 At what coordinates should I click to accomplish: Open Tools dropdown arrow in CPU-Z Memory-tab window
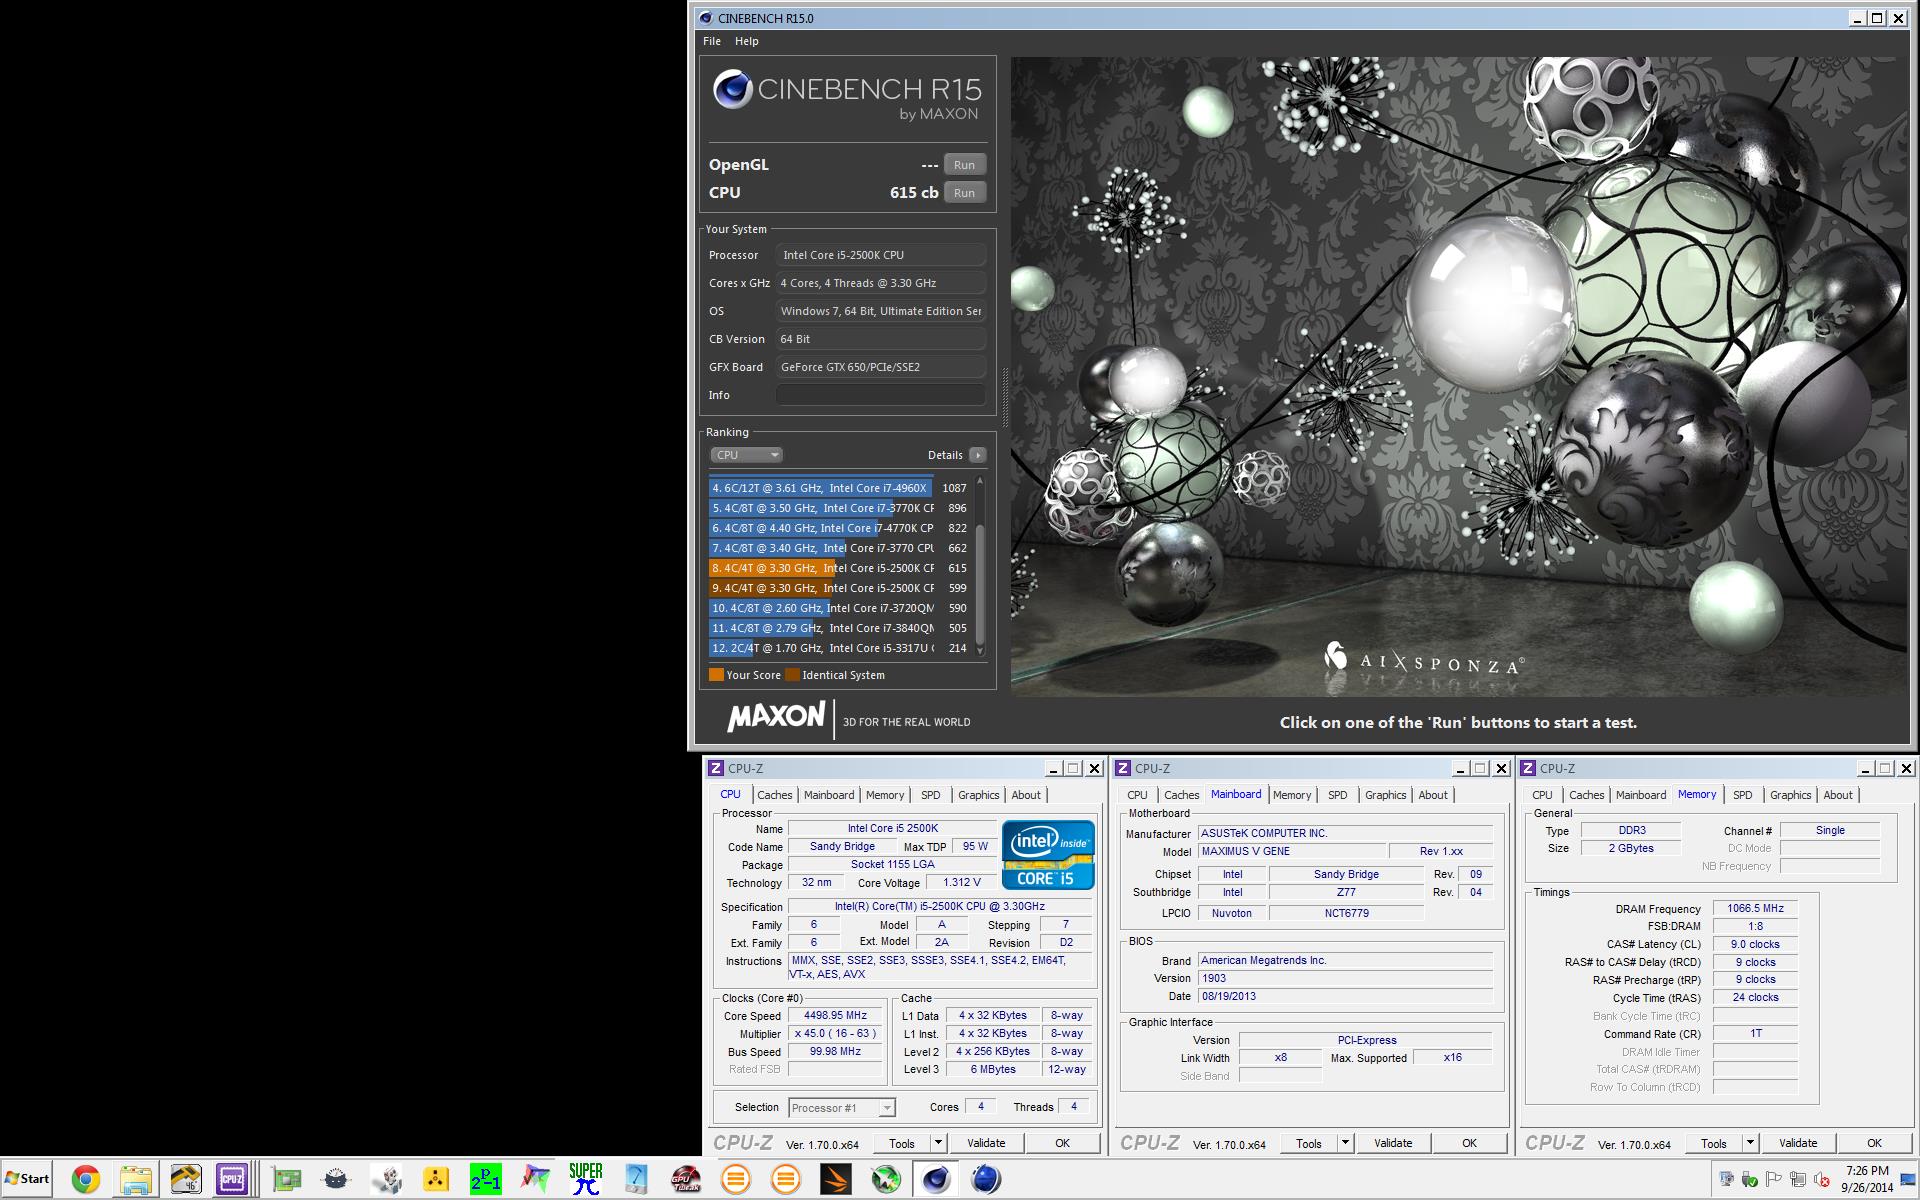coord(1750,1143)
